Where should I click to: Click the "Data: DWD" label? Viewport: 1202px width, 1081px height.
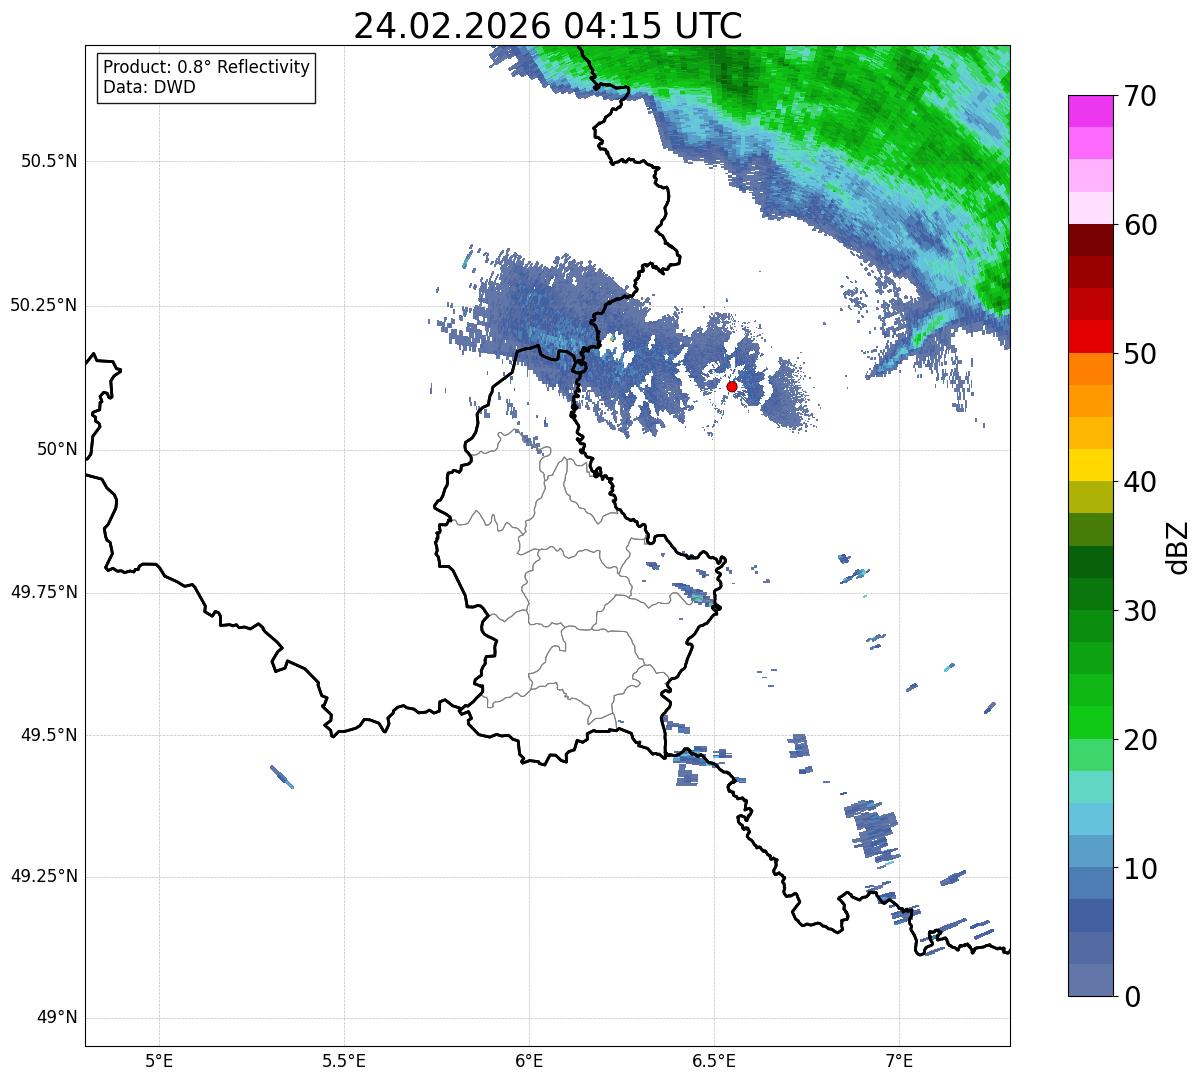click(149, 87)
